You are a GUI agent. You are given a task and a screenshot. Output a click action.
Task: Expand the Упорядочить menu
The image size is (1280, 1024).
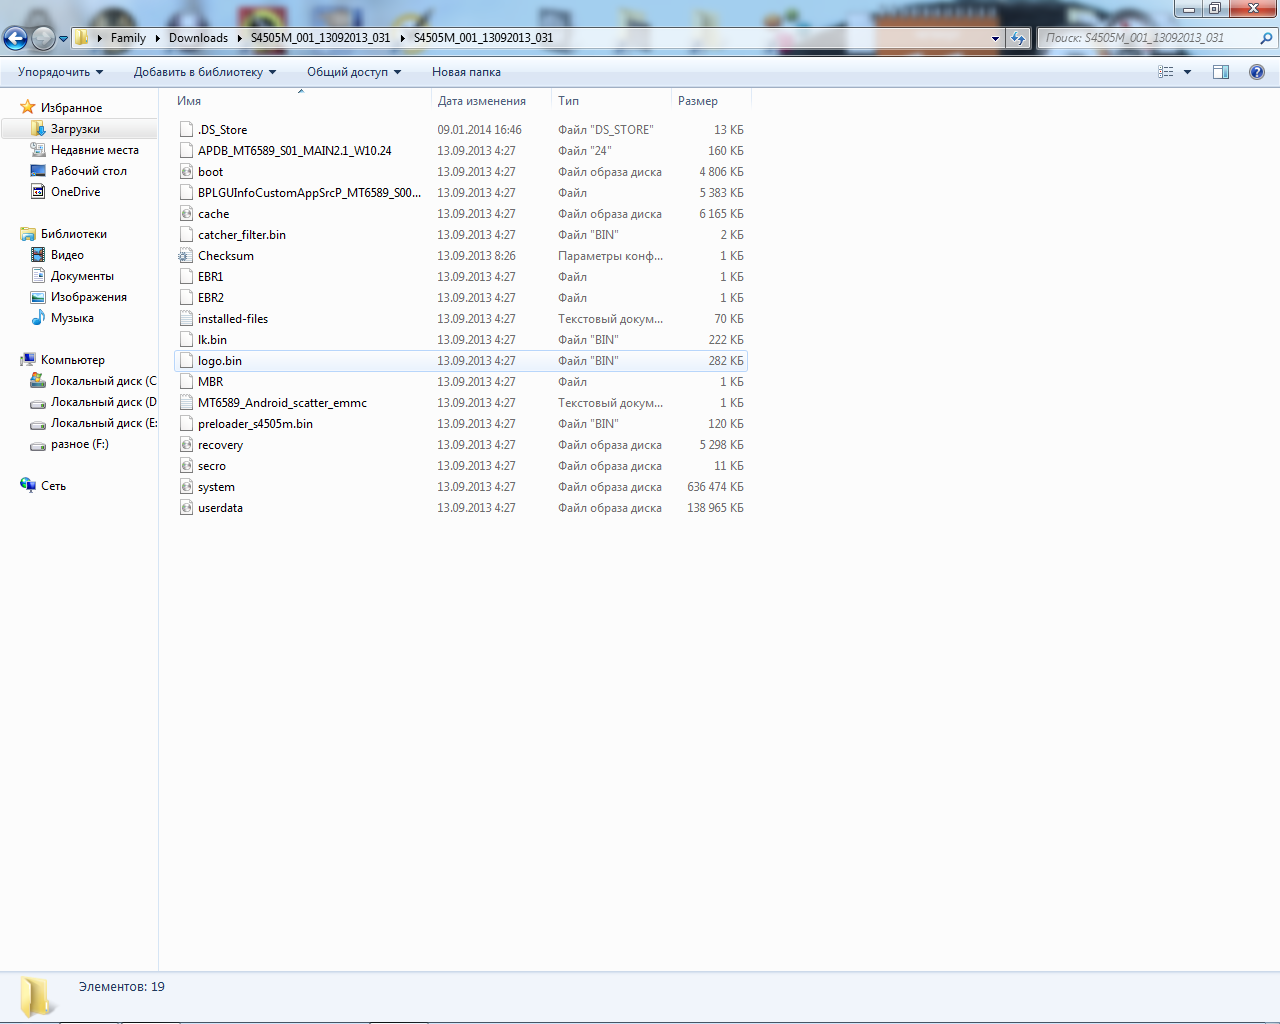point(60,72)
